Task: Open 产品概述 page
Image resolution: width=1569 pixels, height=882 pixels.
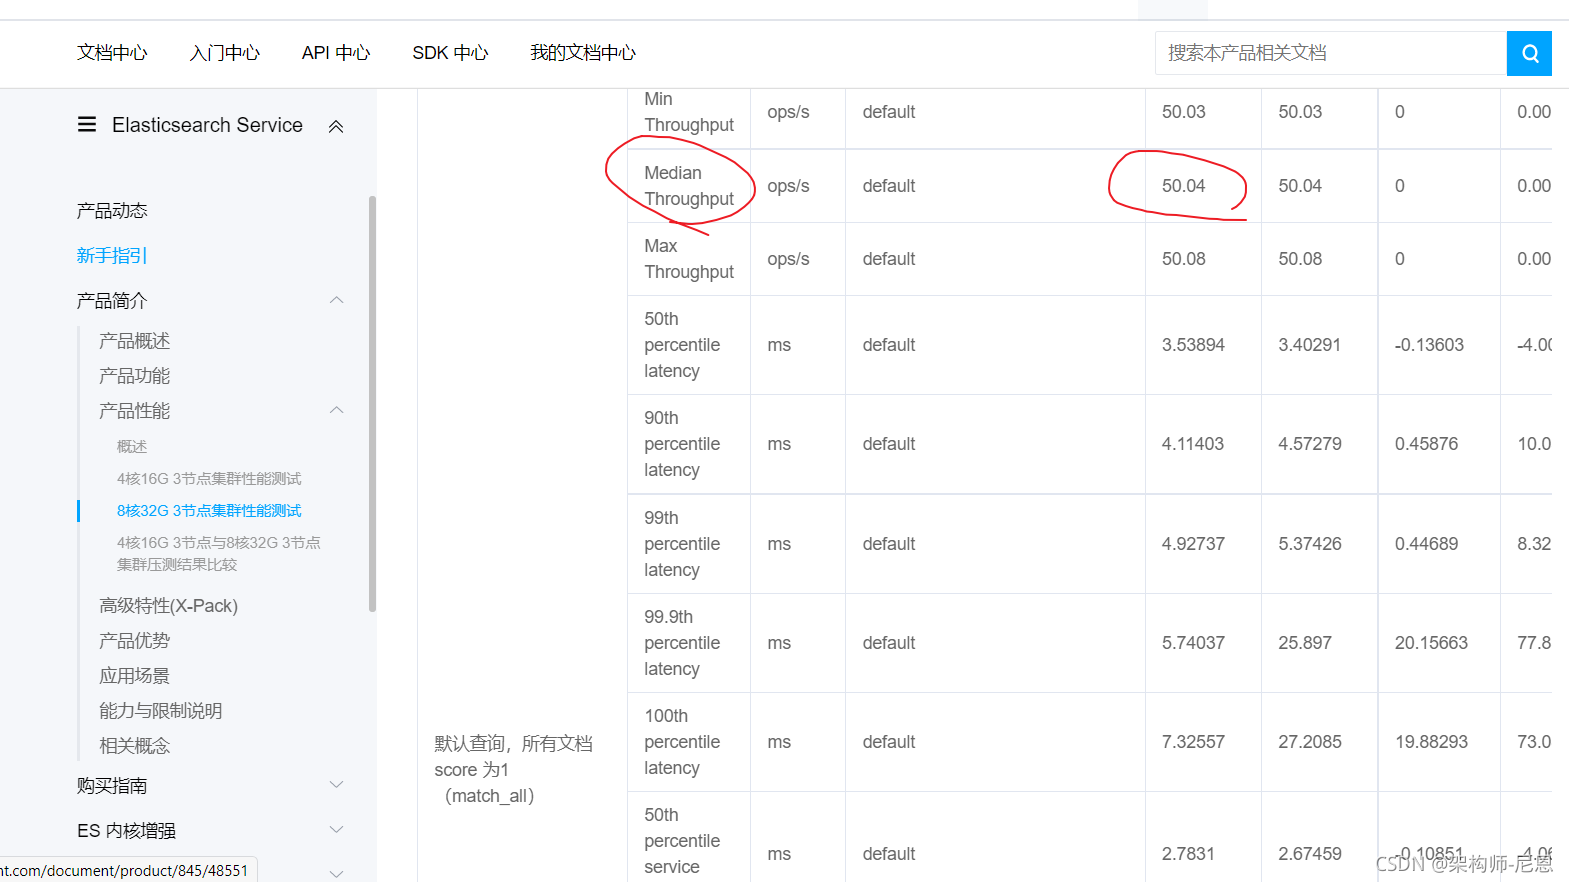Action: [x=135, y=341]
